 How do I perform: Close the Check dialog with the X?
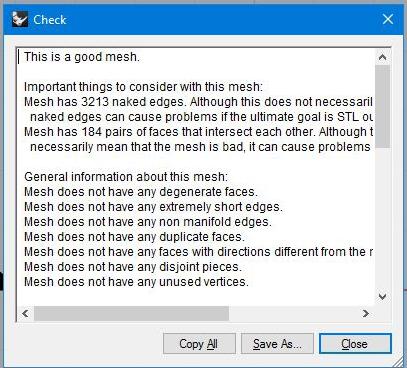click(388, 19)
